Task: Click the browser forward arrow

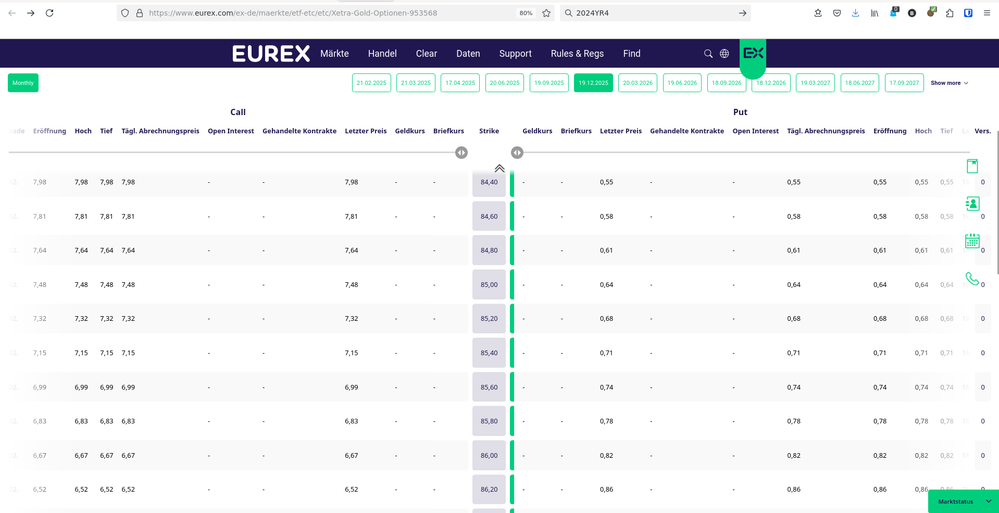Action: 31,13
